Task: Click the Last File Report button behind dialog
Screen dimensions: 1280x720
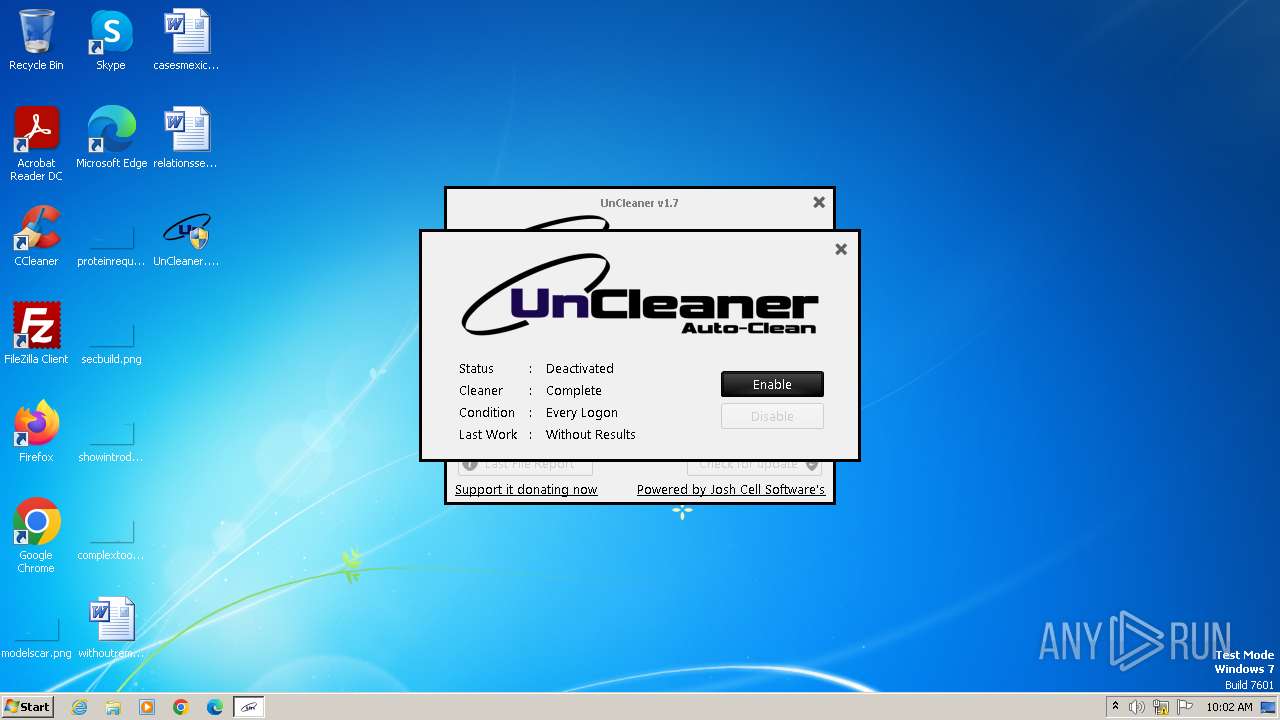Action: [526, 466]
